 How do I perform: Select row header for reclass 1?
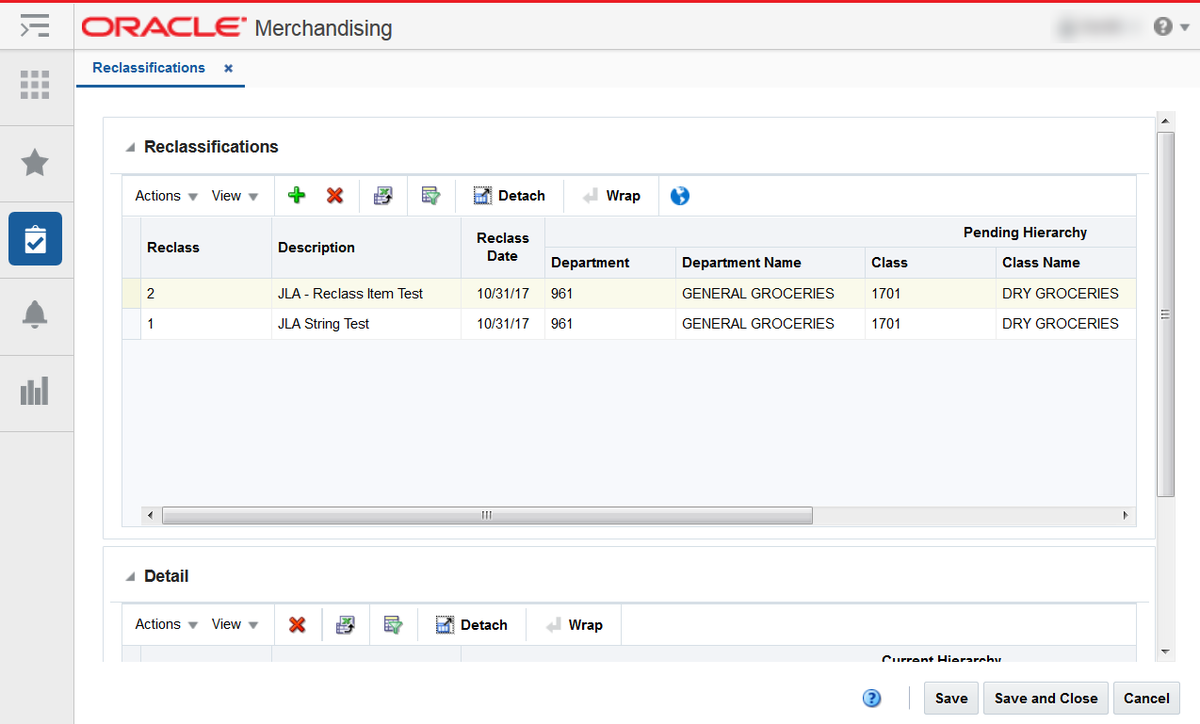131,324
